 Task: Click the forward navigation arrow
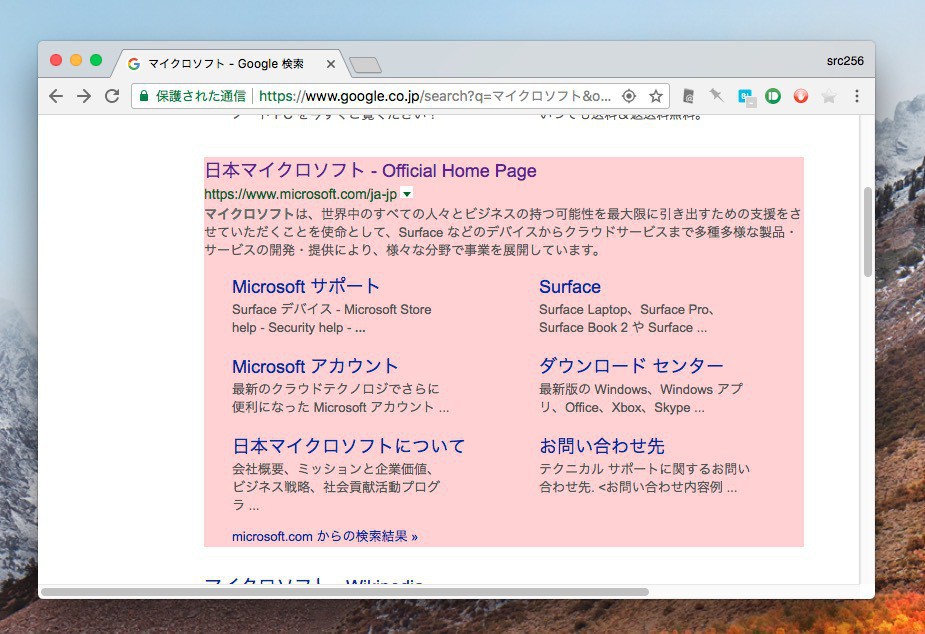(x=84, y=96)
